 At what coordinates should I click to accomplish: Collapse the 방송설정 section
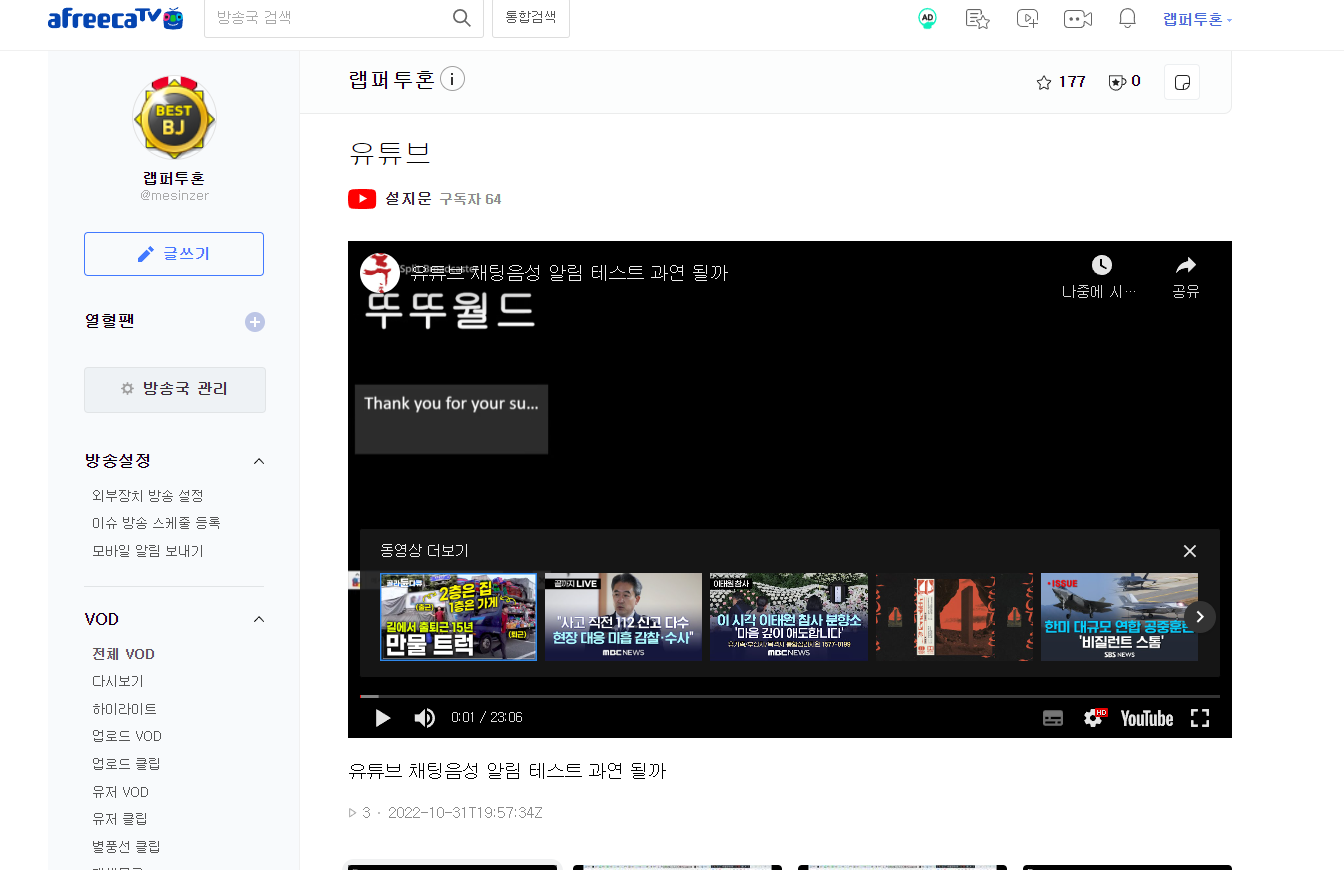[x=259, y=461]
